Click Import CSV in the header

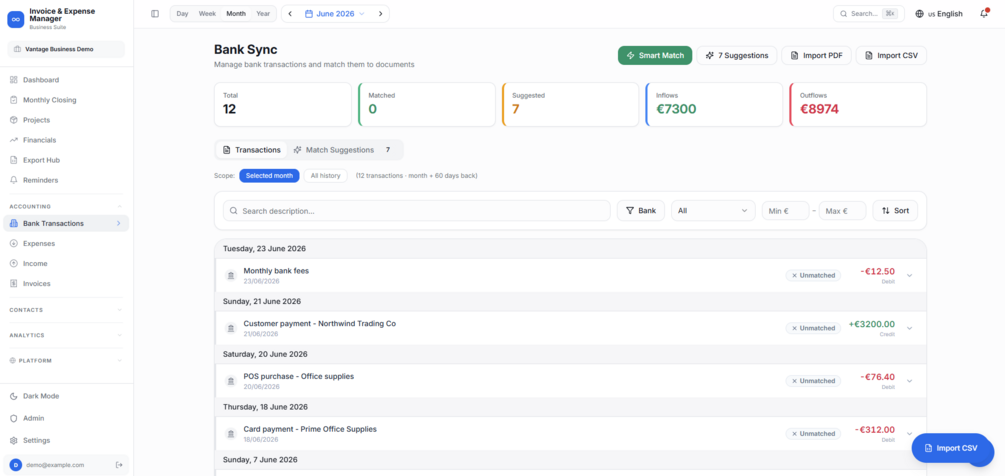point(891,56)
